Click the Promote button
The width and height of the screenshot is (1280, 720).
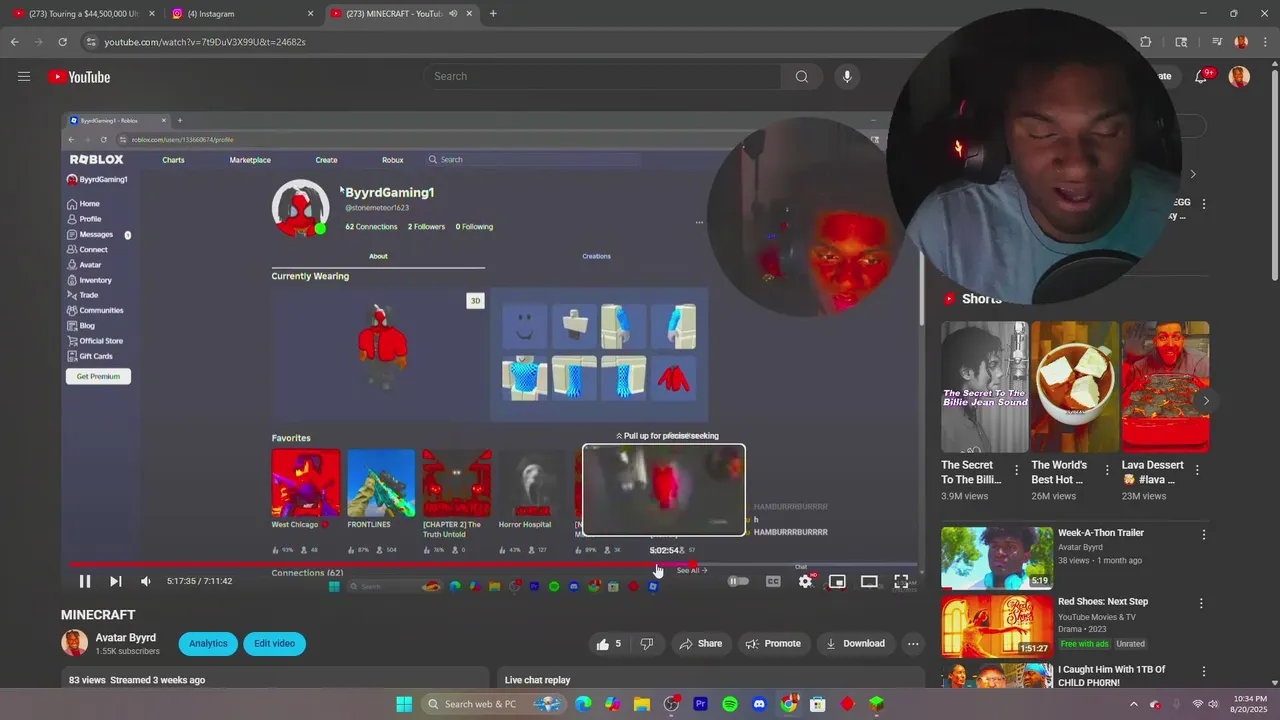[x=772, y=644]
